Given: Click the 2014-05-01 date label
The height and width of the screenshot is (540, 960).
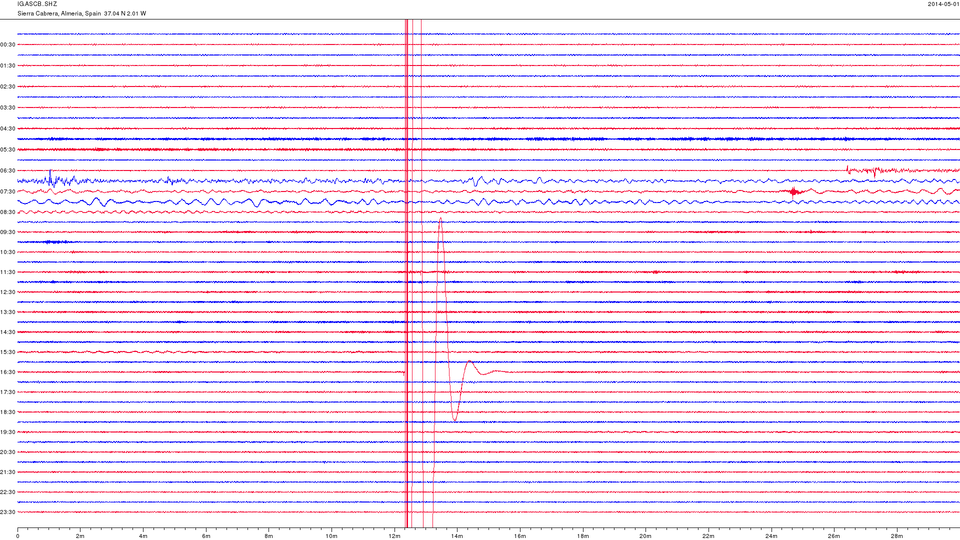Looking at the screenshot, I should pos(943,4).
